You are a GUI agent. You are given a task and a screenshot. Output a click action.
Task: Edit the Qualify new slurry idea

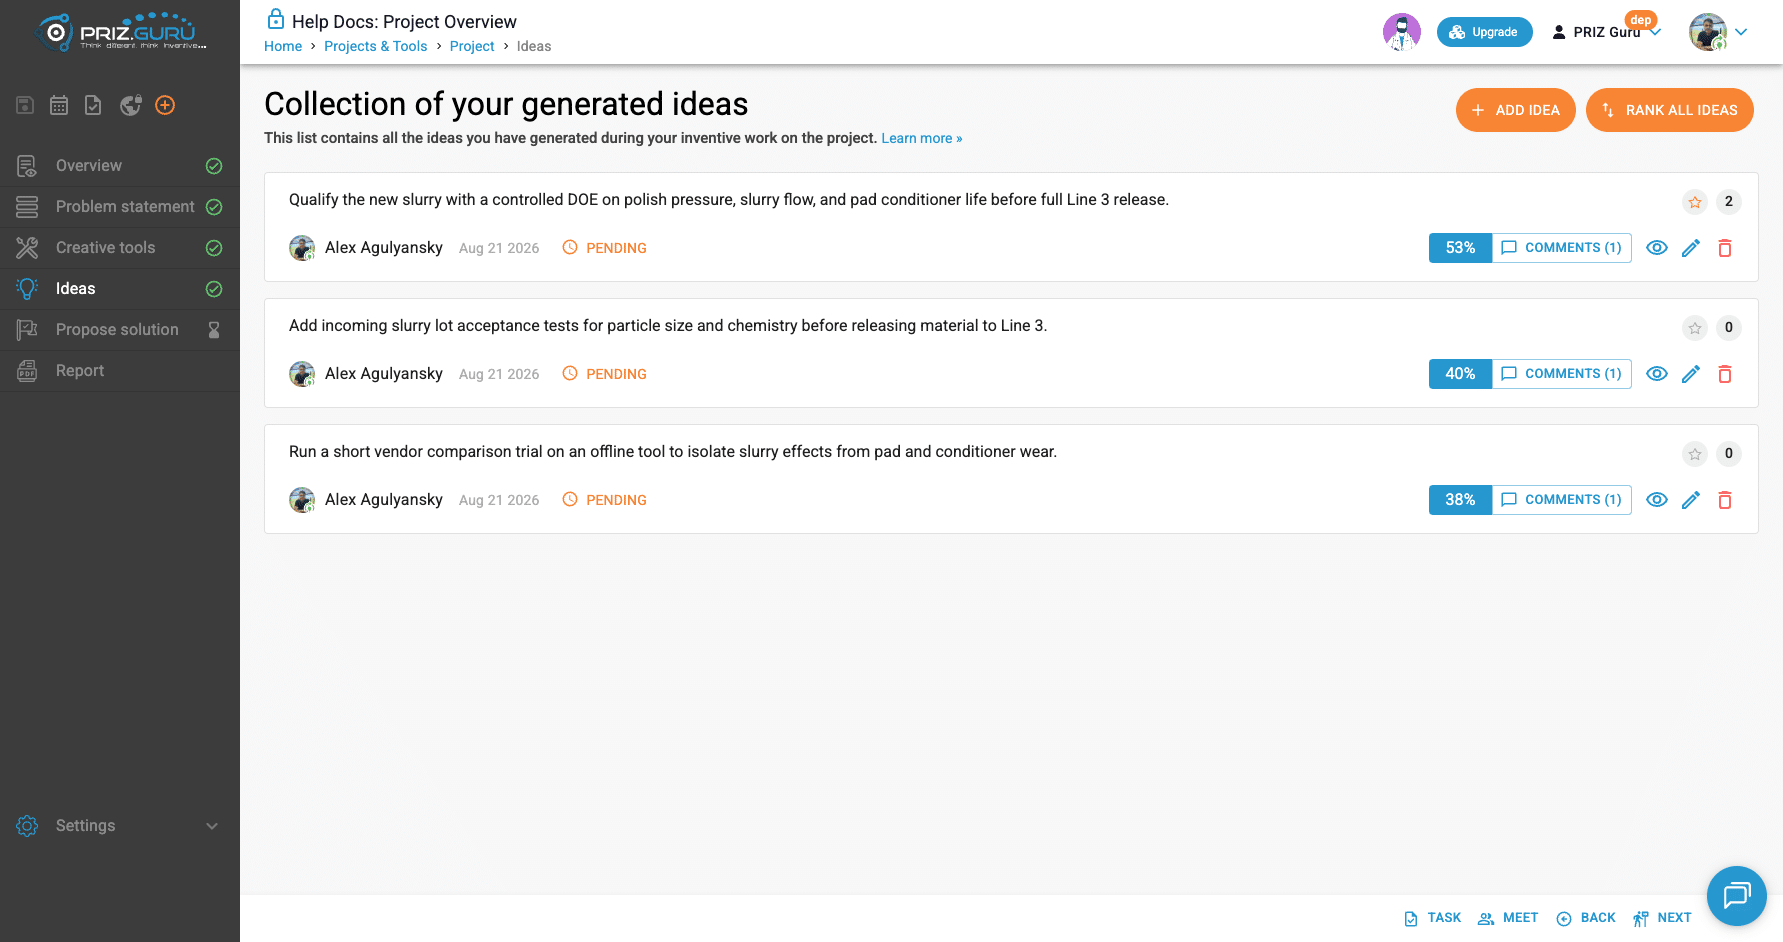[x=1691, y=248]
